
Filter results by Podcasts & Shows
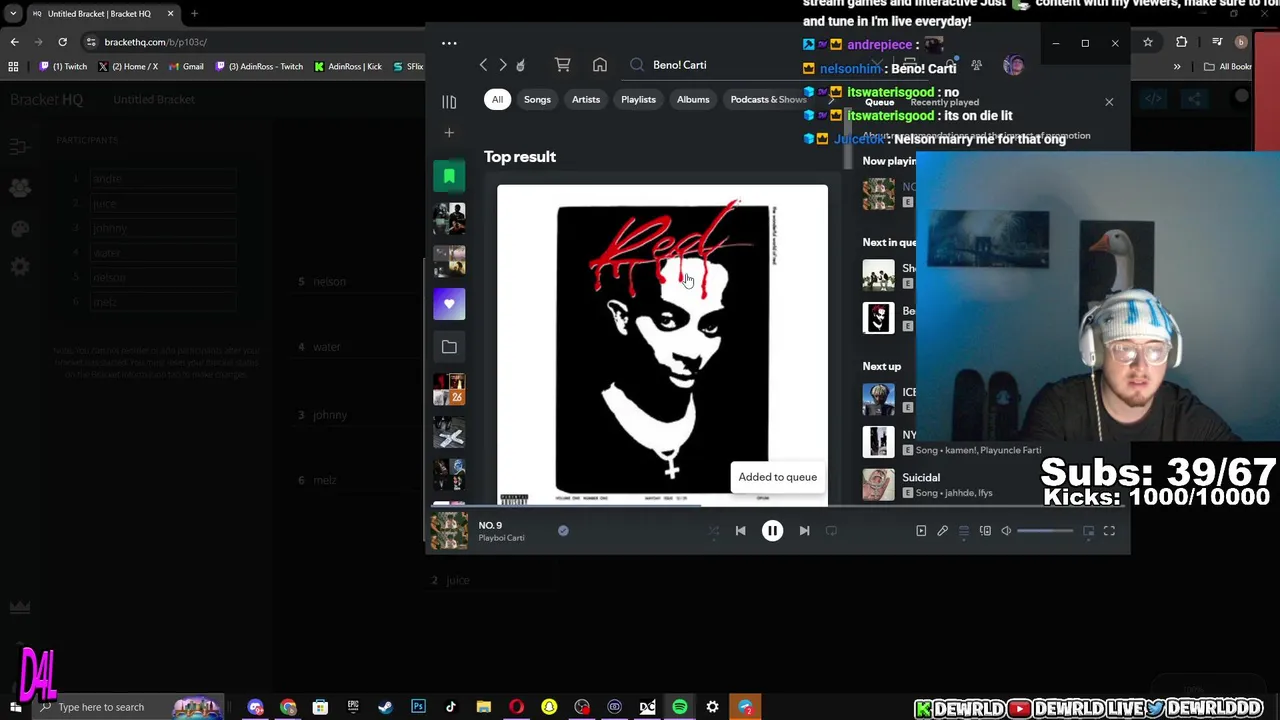768,99
